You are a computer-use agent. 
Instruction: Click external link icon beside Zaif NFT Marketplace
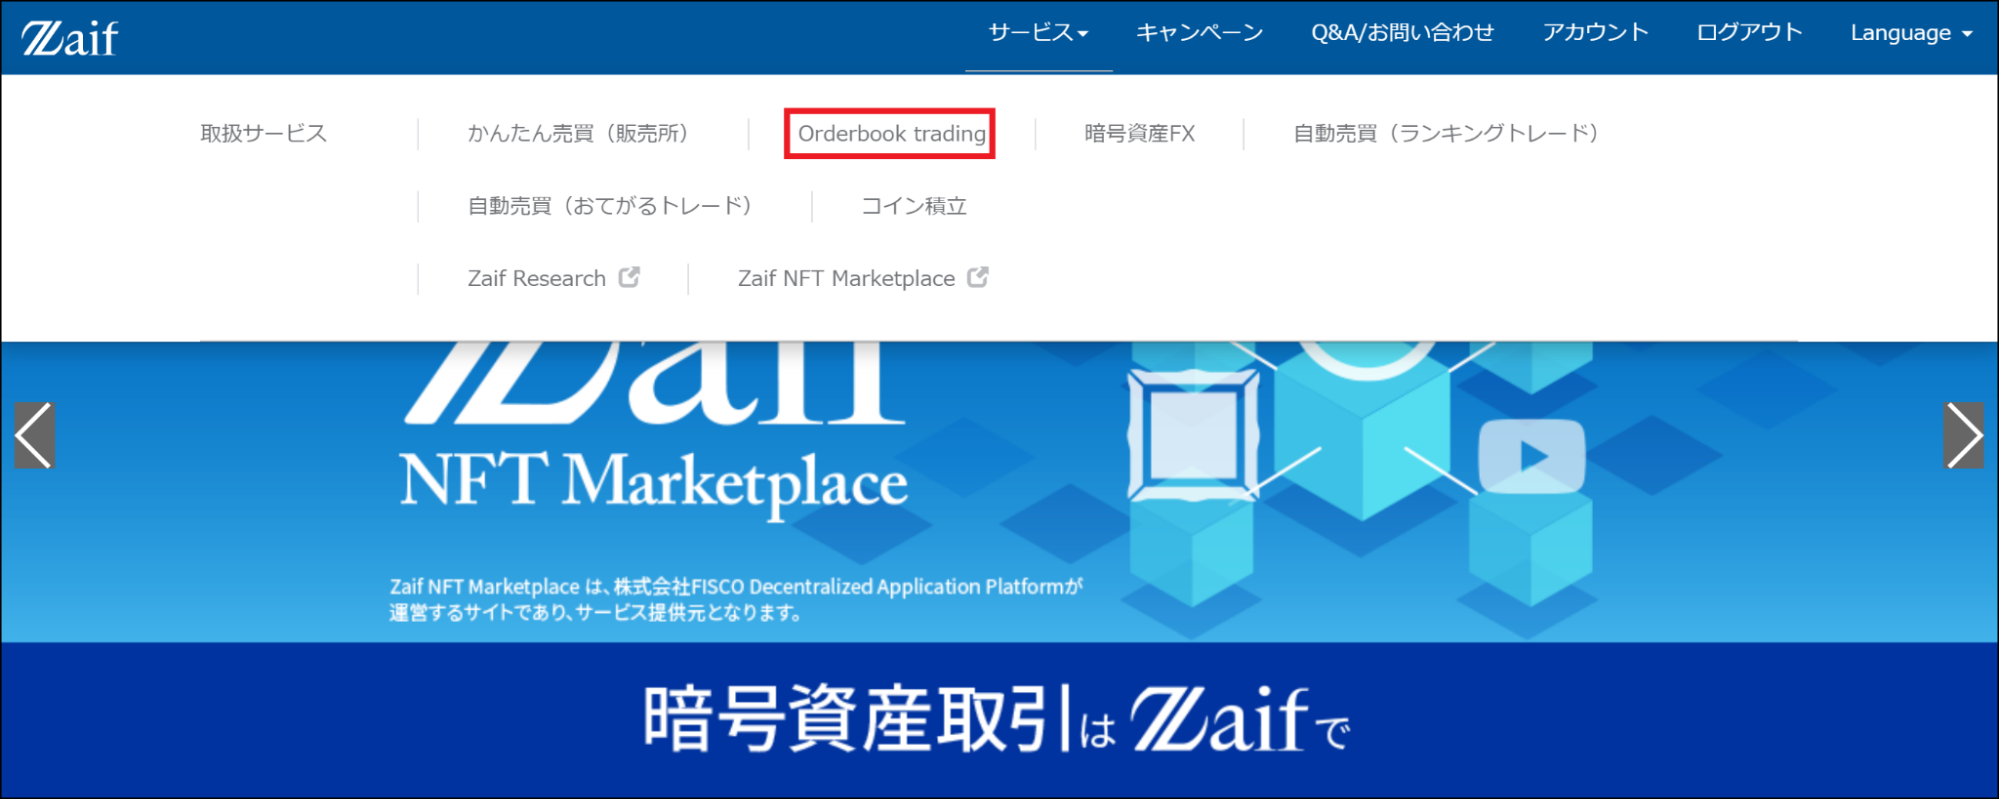[x=978, y=277]
